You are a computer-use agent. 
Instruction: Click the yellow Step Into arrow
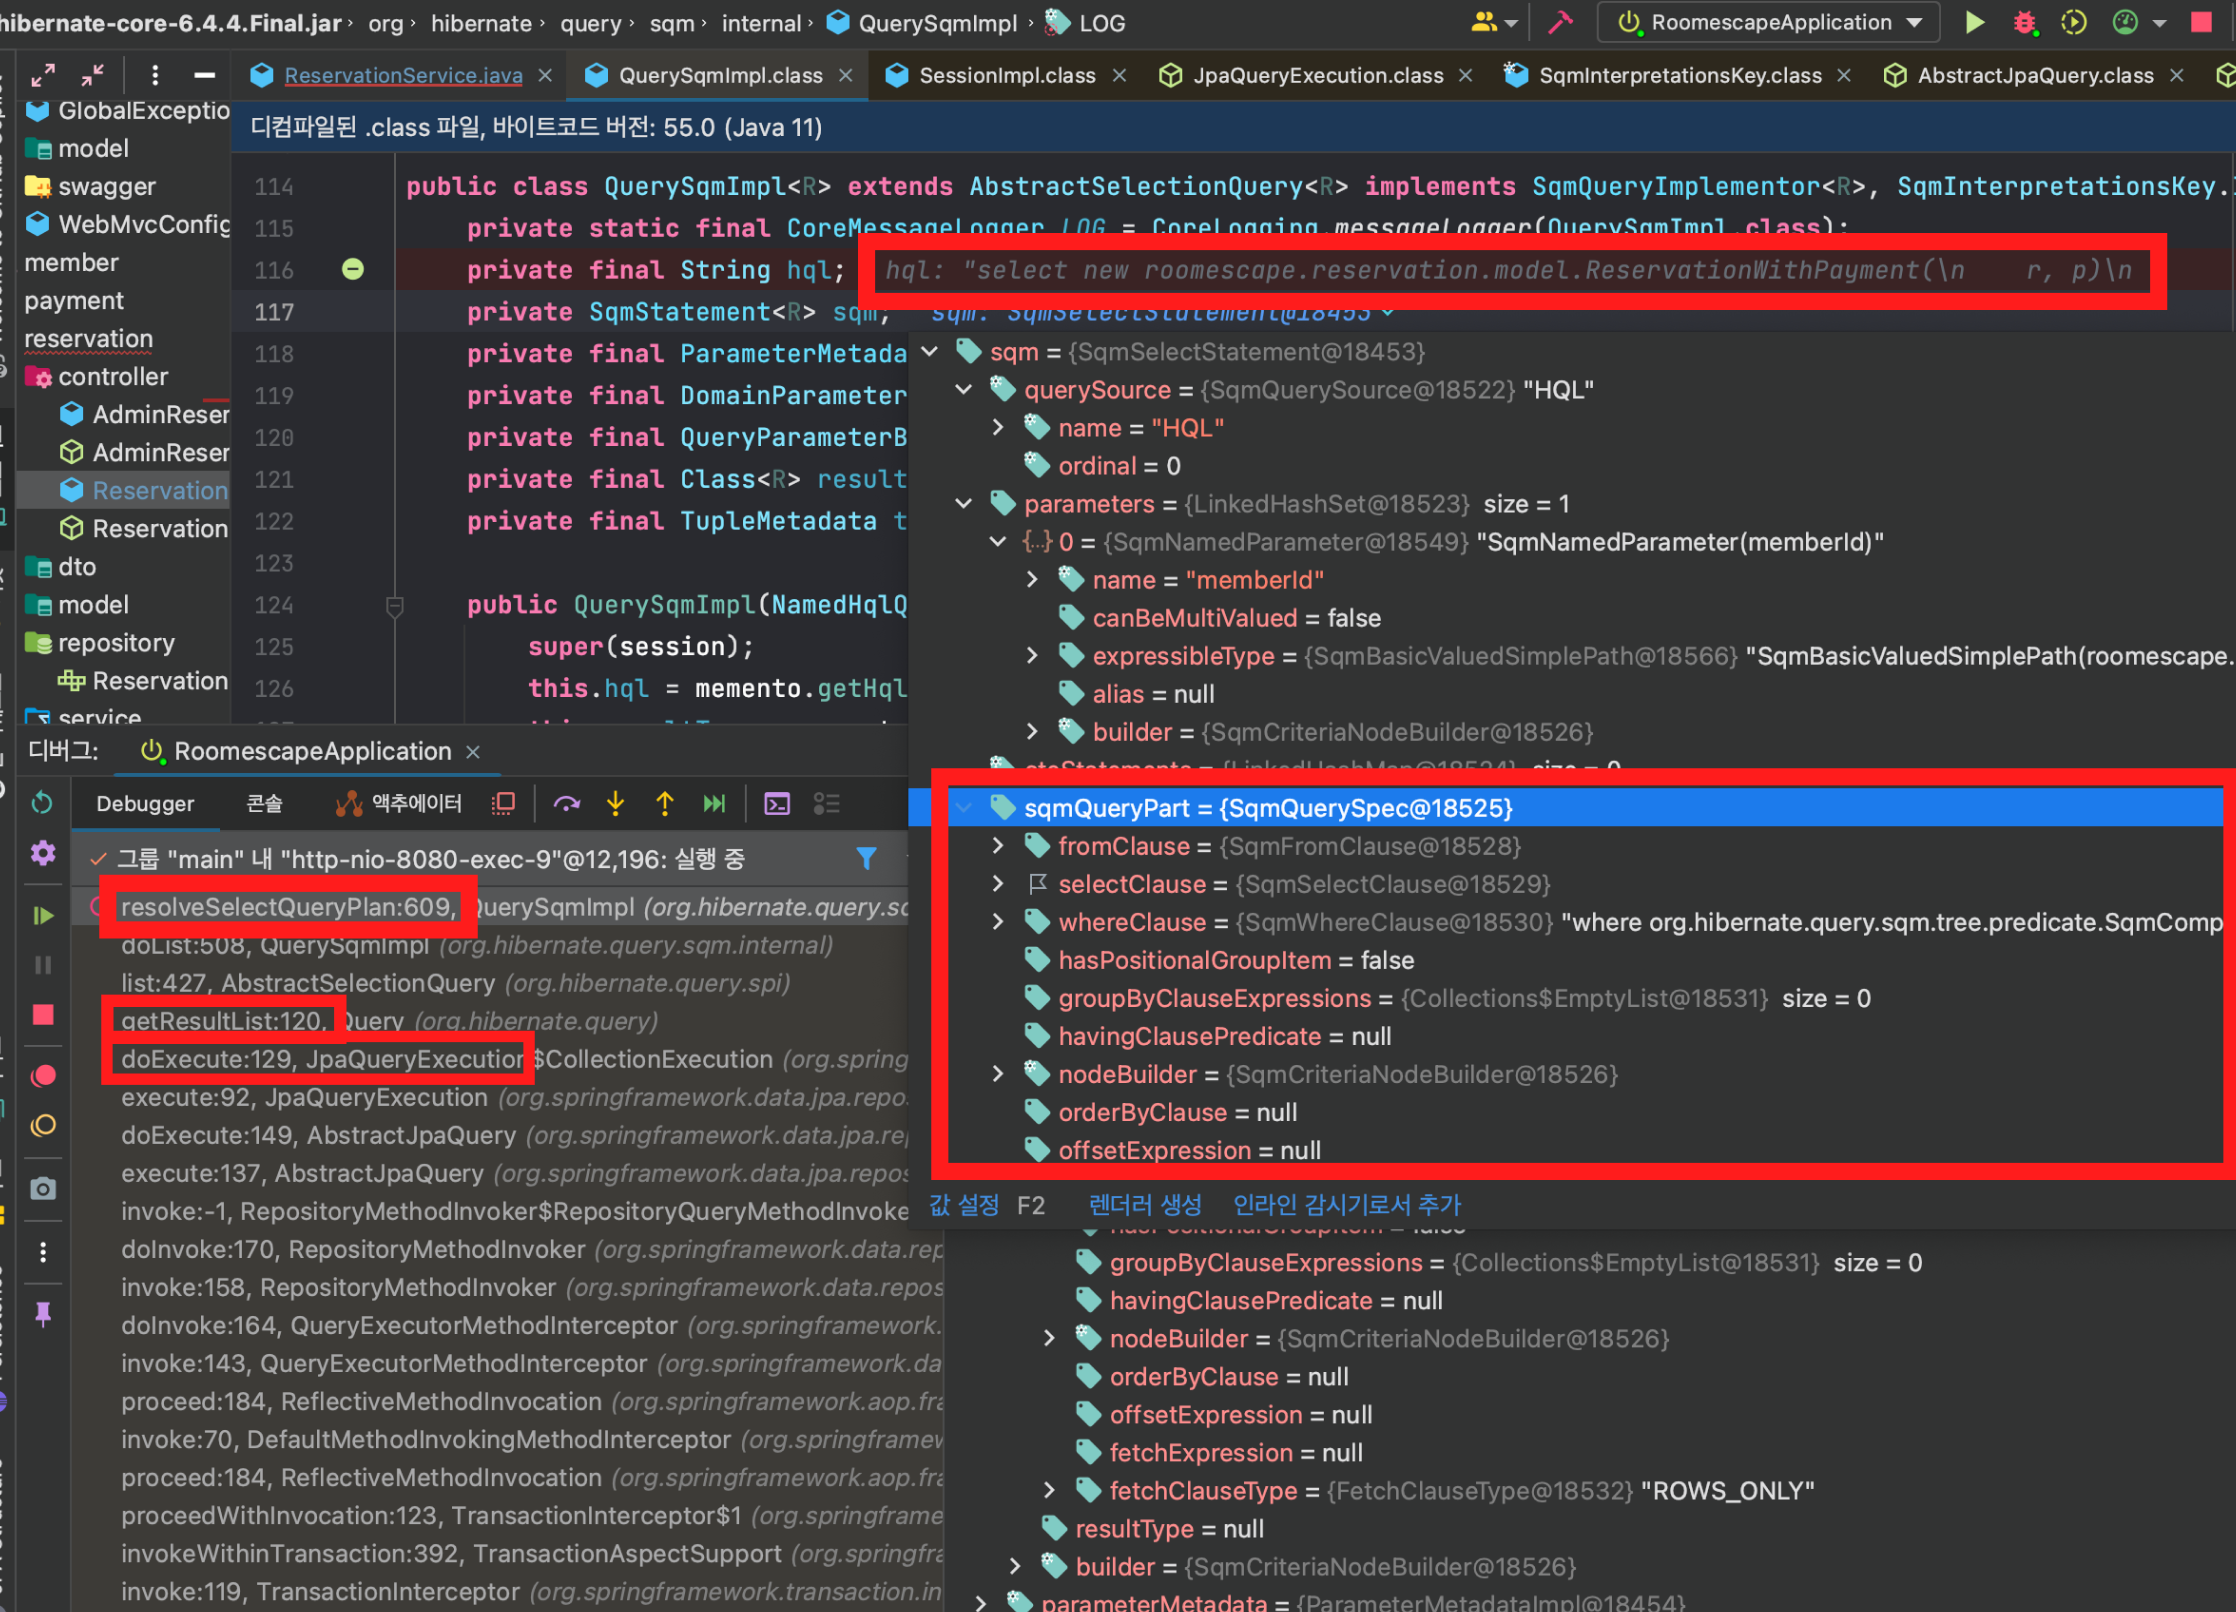(x=615, y=804)
